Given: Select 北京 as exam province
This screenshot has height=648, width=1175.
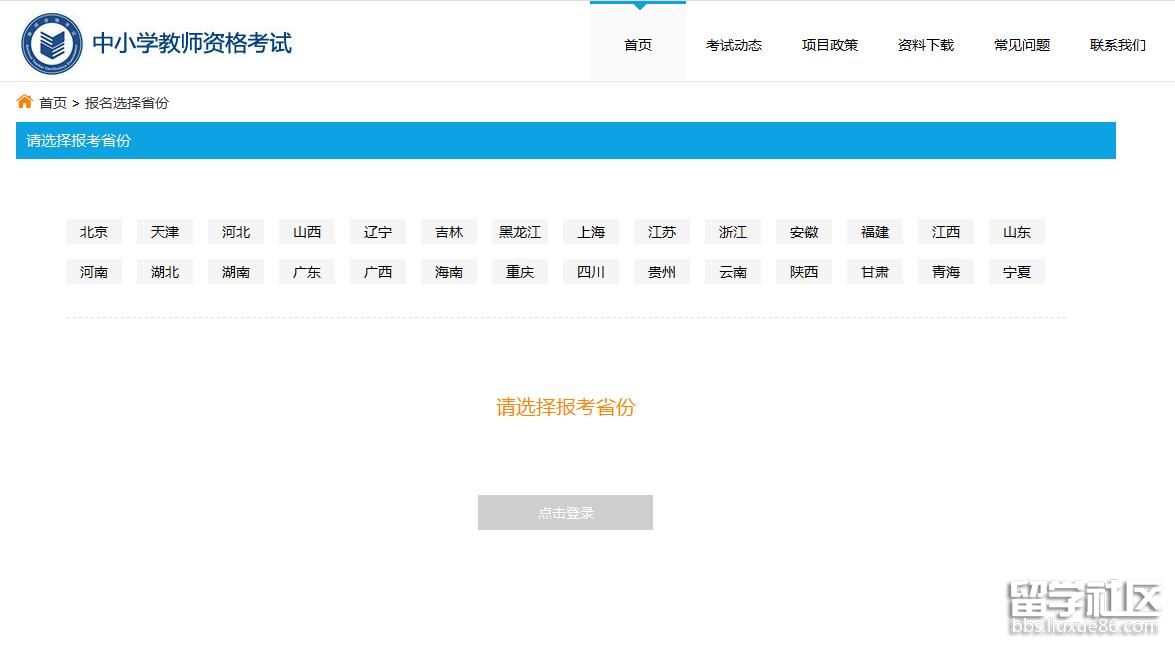Looking at the screenshot, I should pos(94,232).
